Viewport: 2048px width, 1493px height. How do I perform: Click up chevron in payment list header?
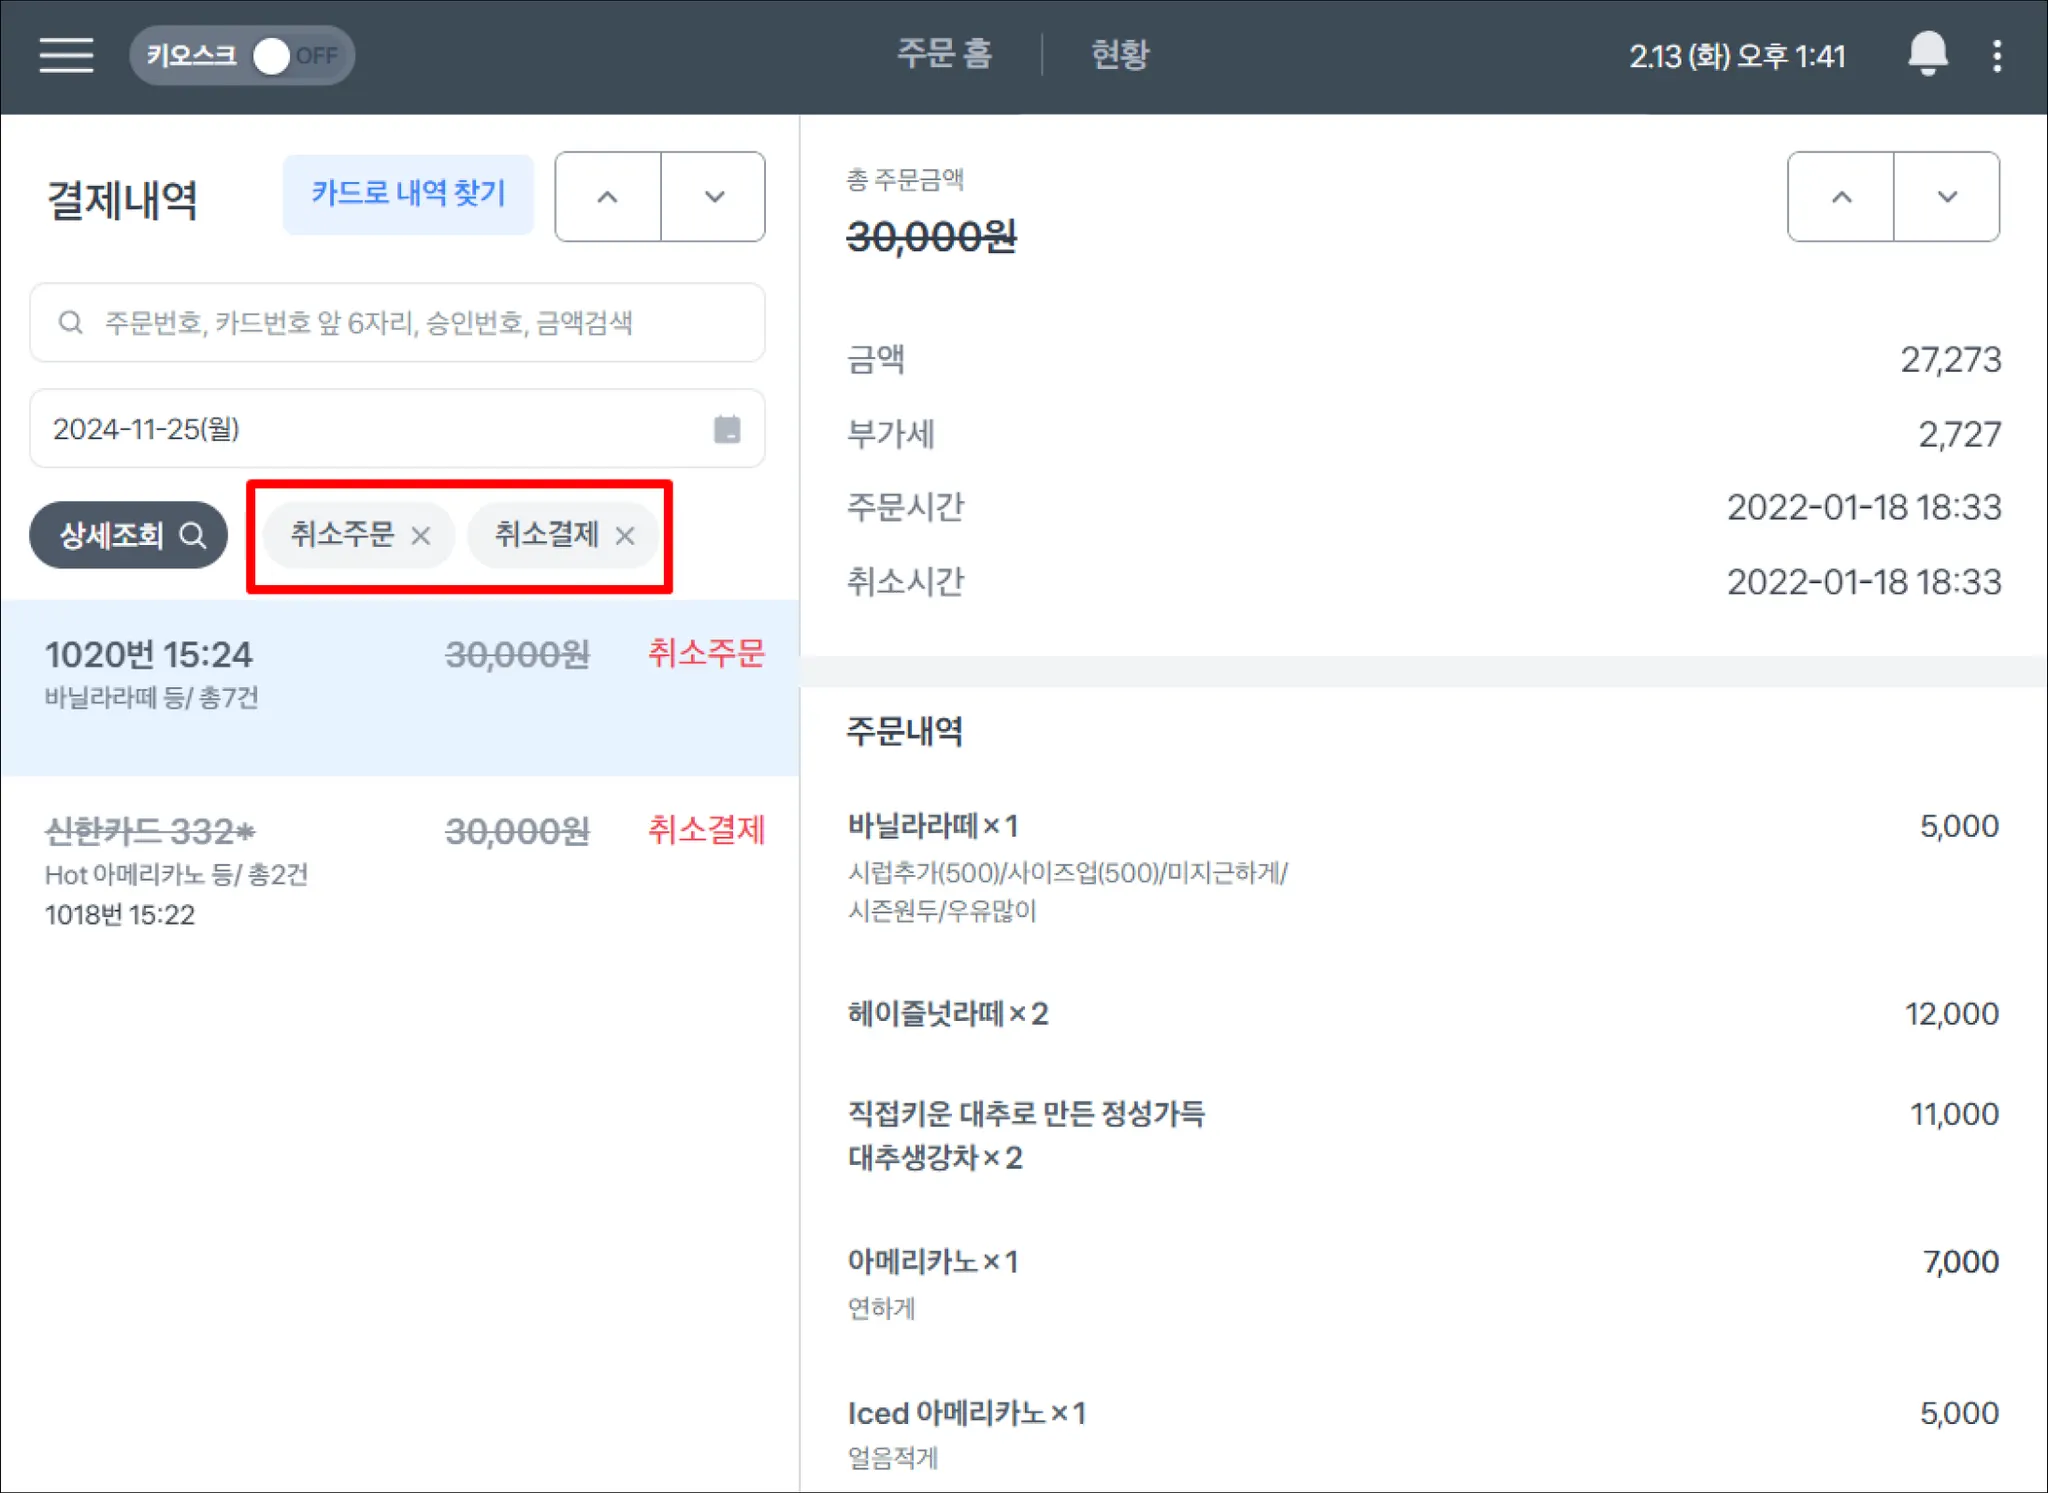608,197
